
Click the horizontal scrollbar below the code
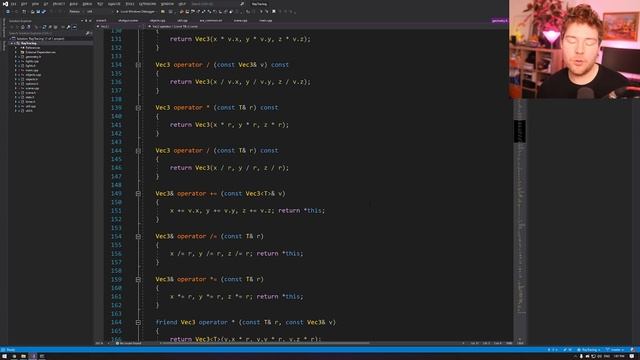tap(265, 343)
